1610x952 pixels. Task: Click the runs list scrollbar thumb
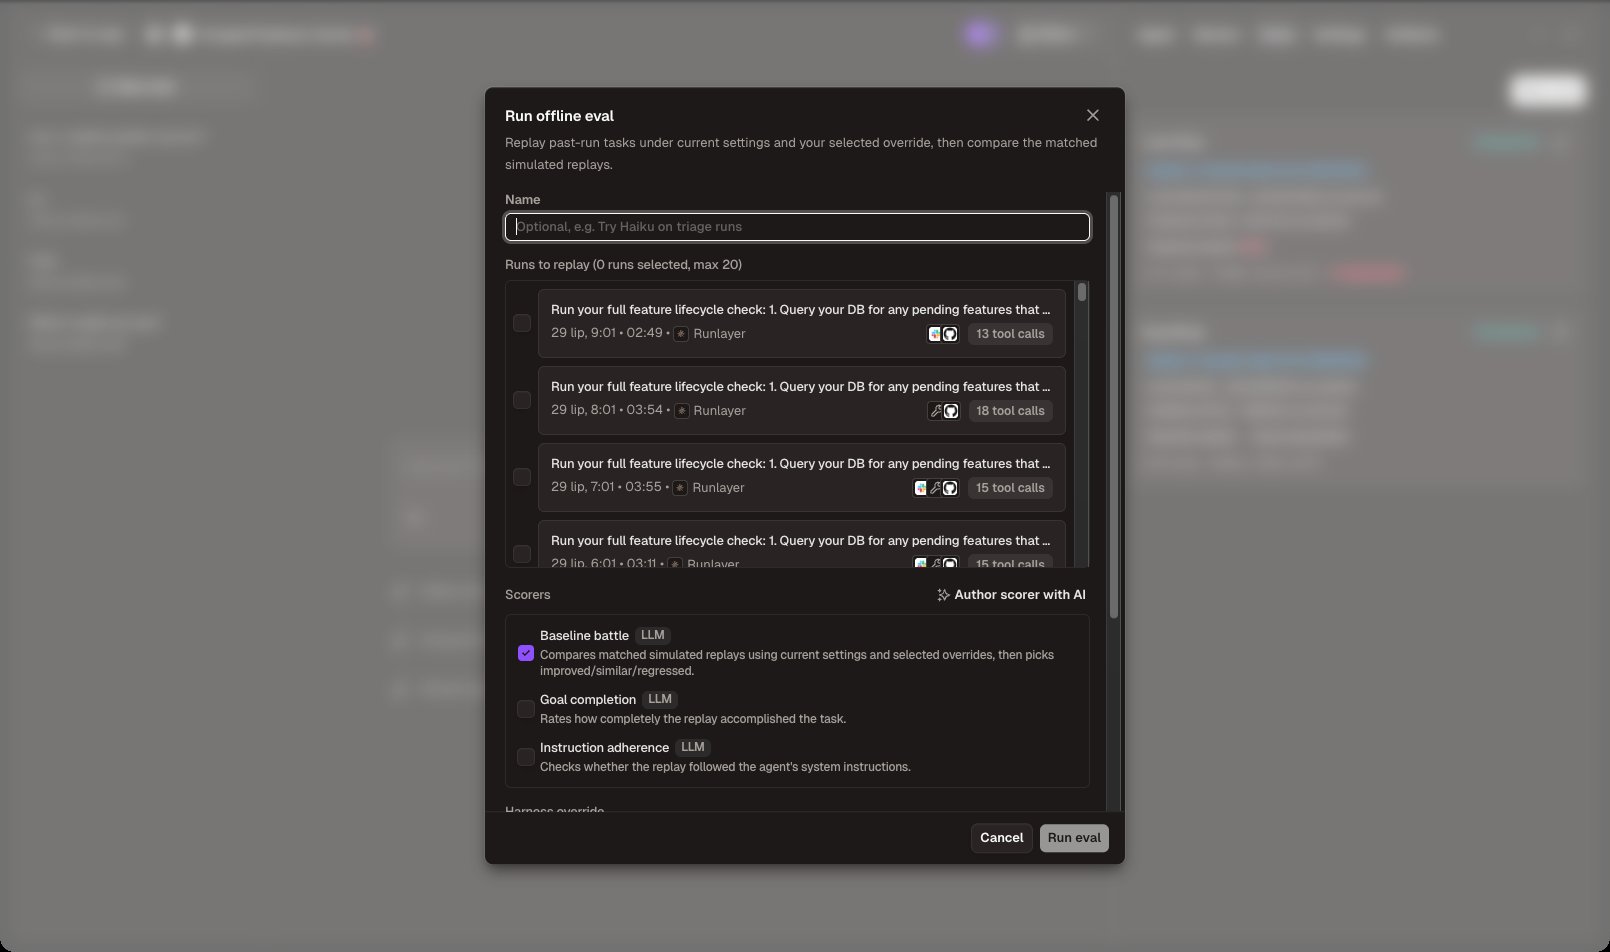[1082, 292]
